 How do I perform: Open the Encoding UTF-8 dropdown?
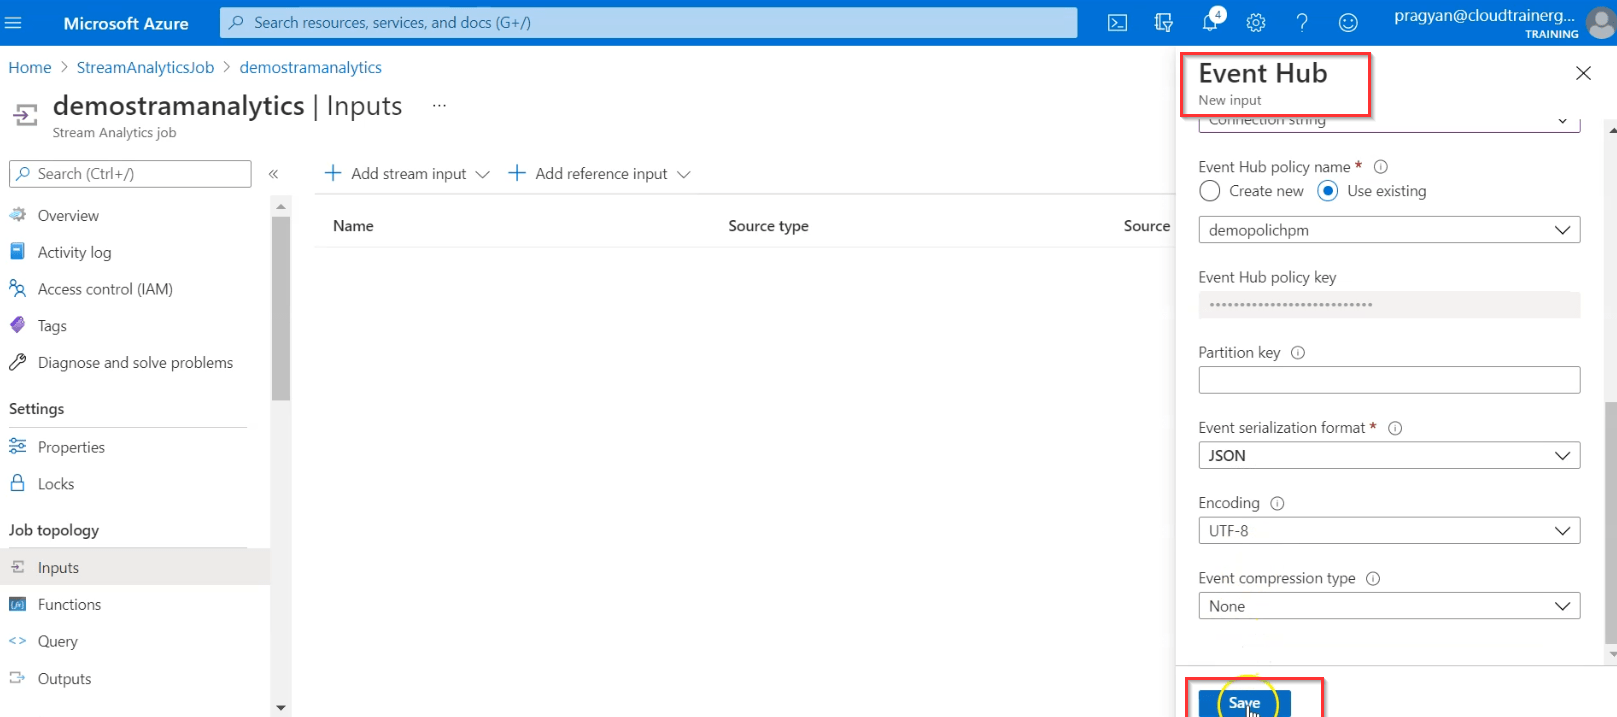pos(1389,531)
